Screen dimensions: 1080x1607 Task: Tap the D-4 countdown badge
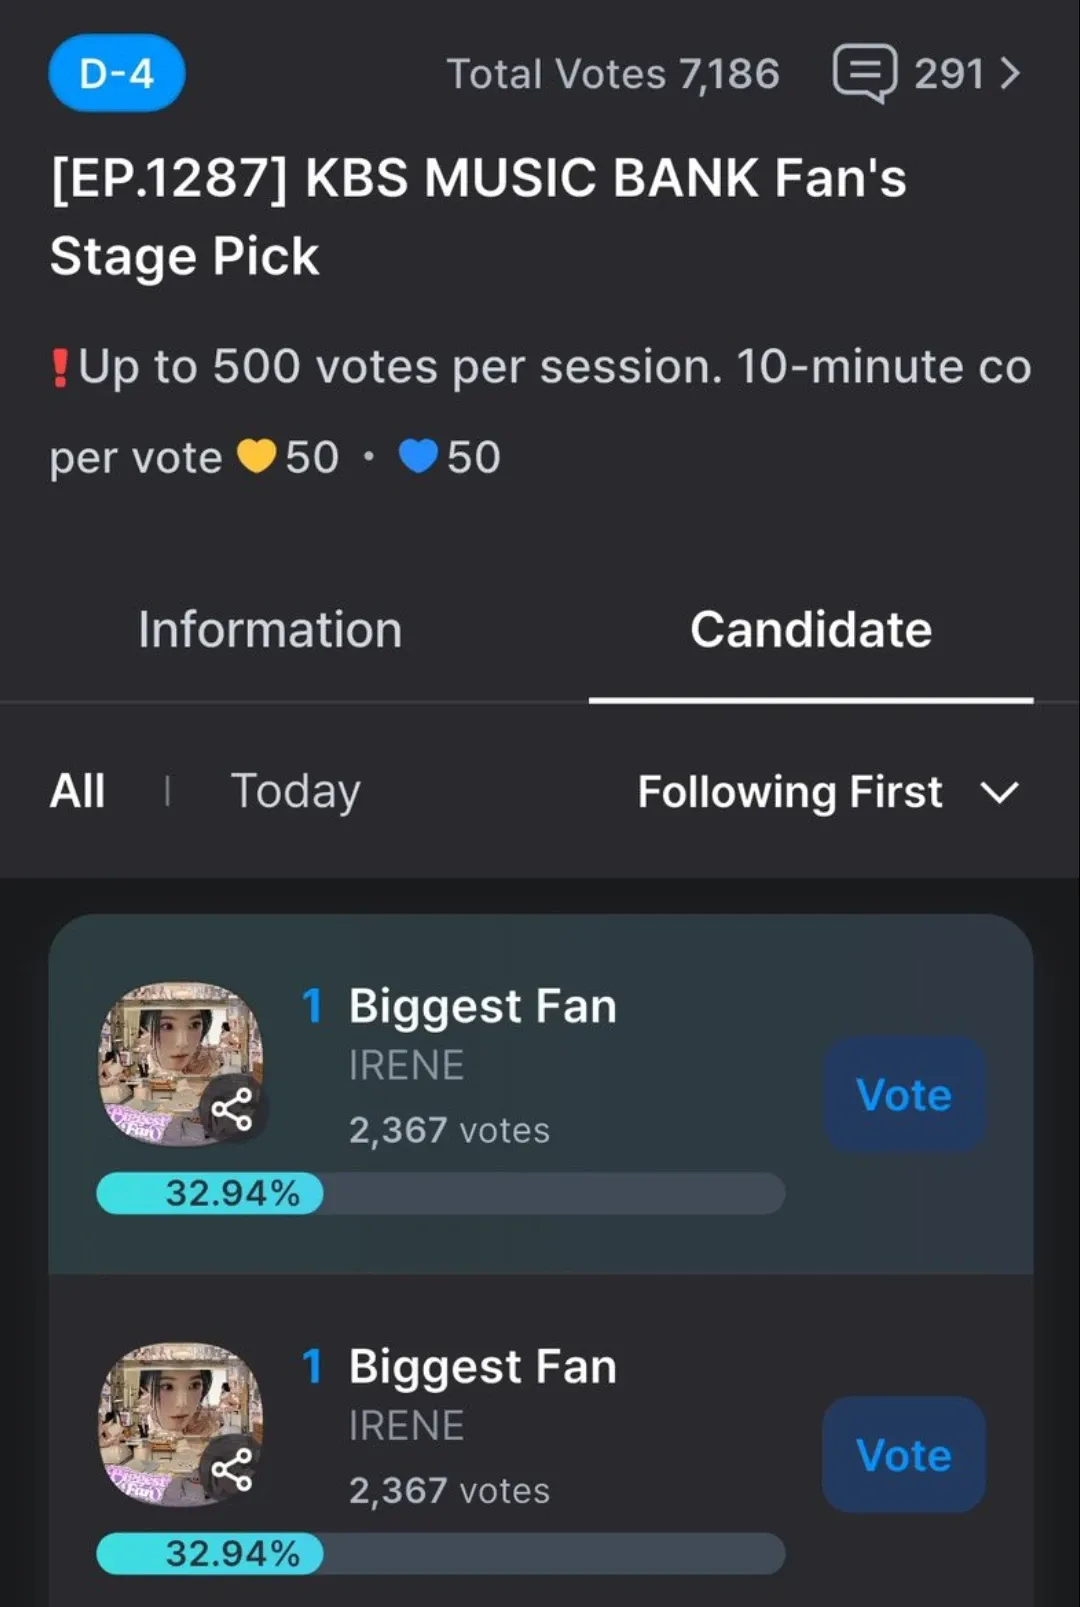click(x=117, y=73)
